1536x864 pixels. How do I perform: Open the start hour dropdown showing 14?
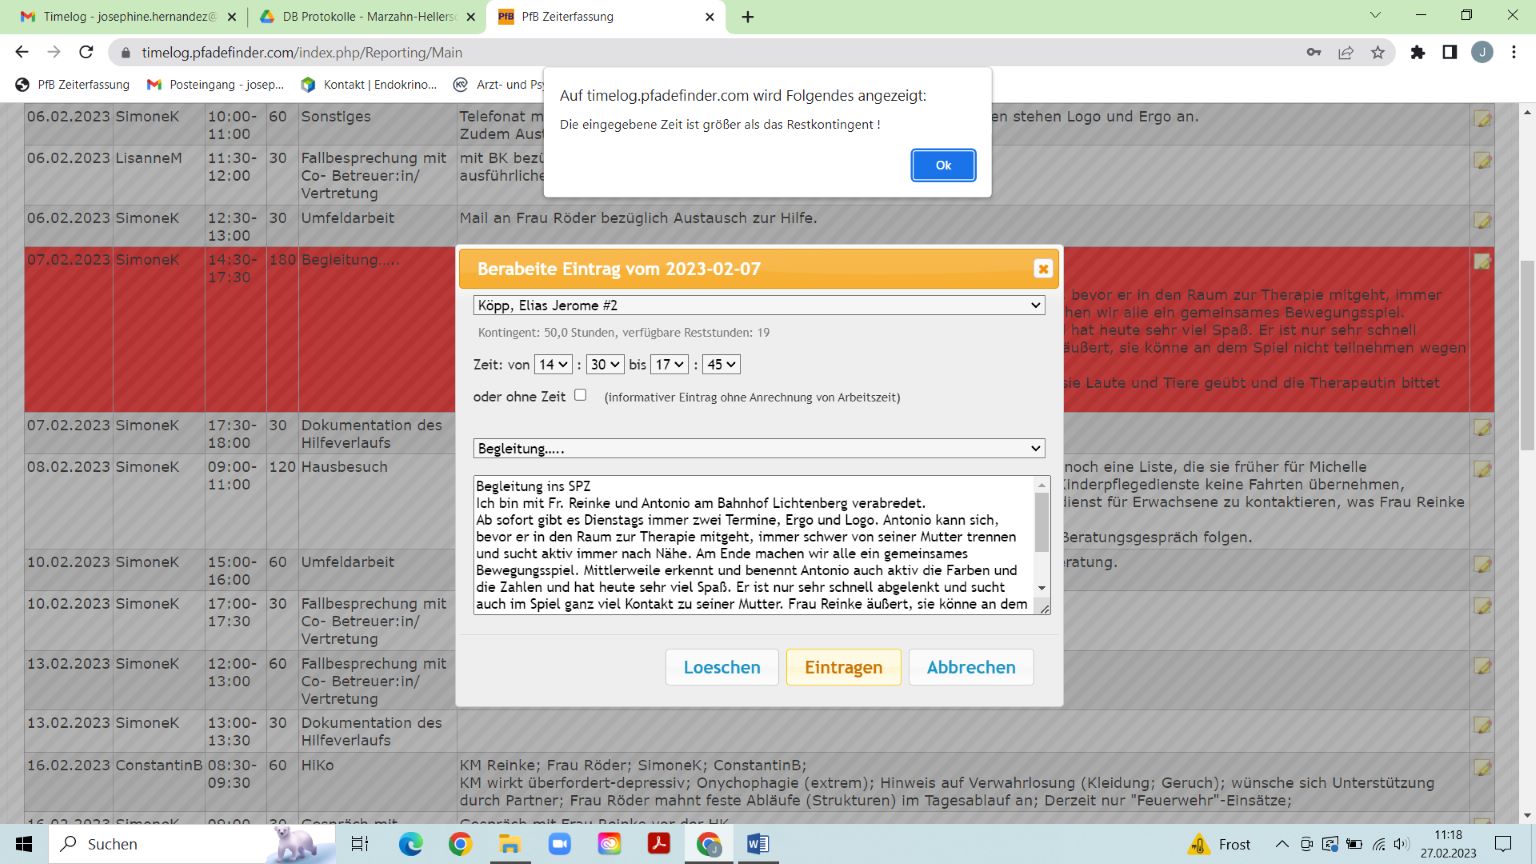coord(553,365)
